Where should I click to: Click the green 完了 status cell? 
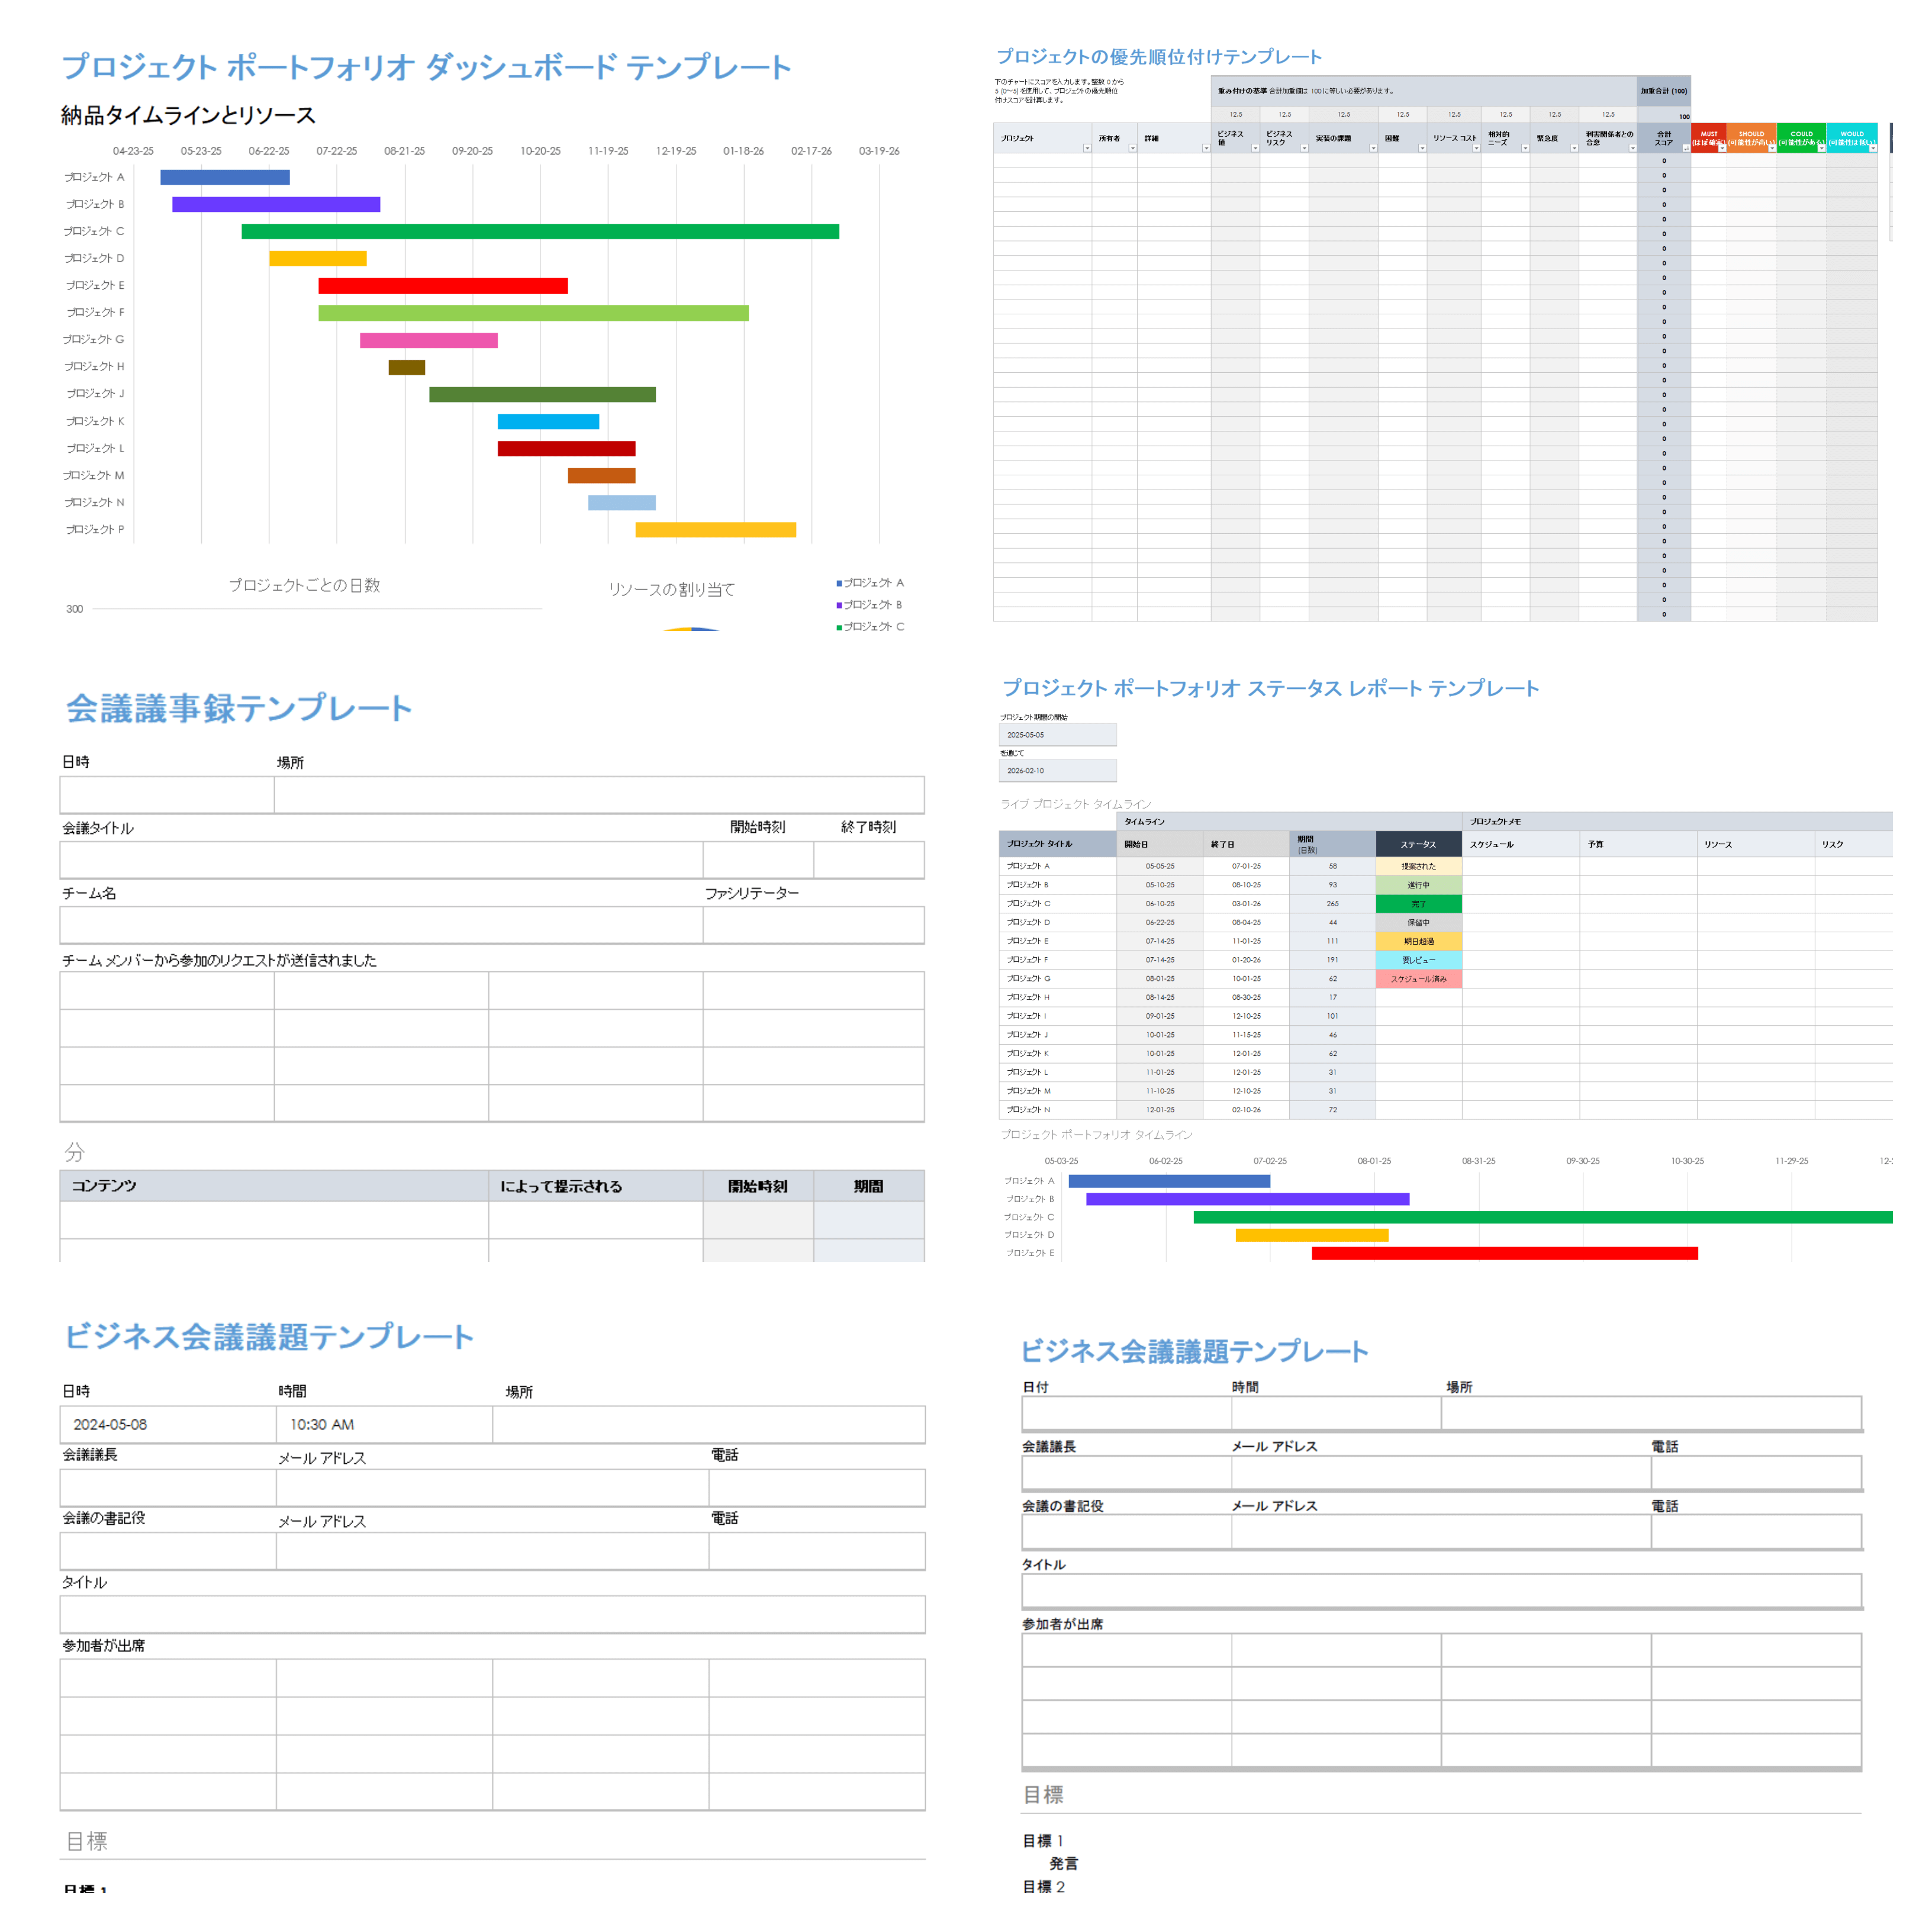[1418, 904]
